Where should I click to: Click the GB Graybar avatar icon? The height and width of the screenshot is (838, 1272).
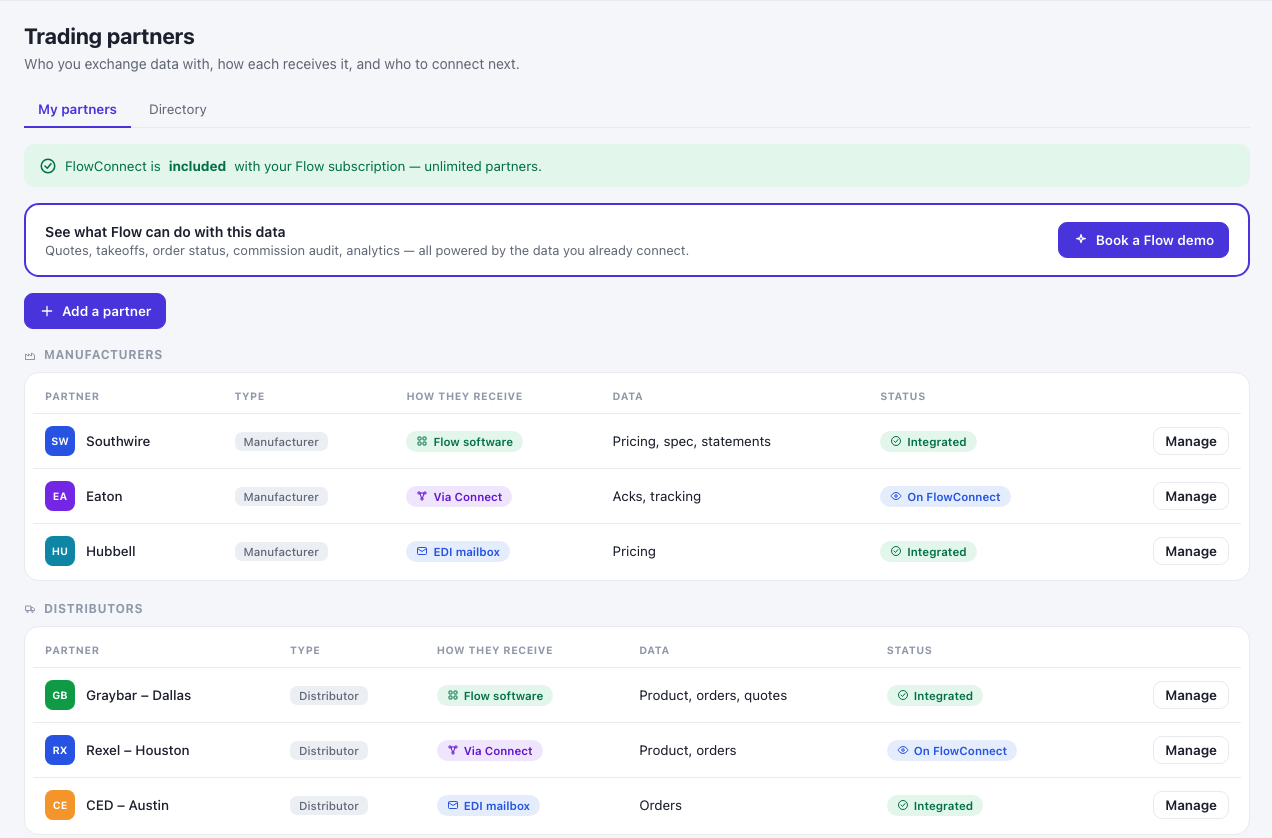coord(60,695)
